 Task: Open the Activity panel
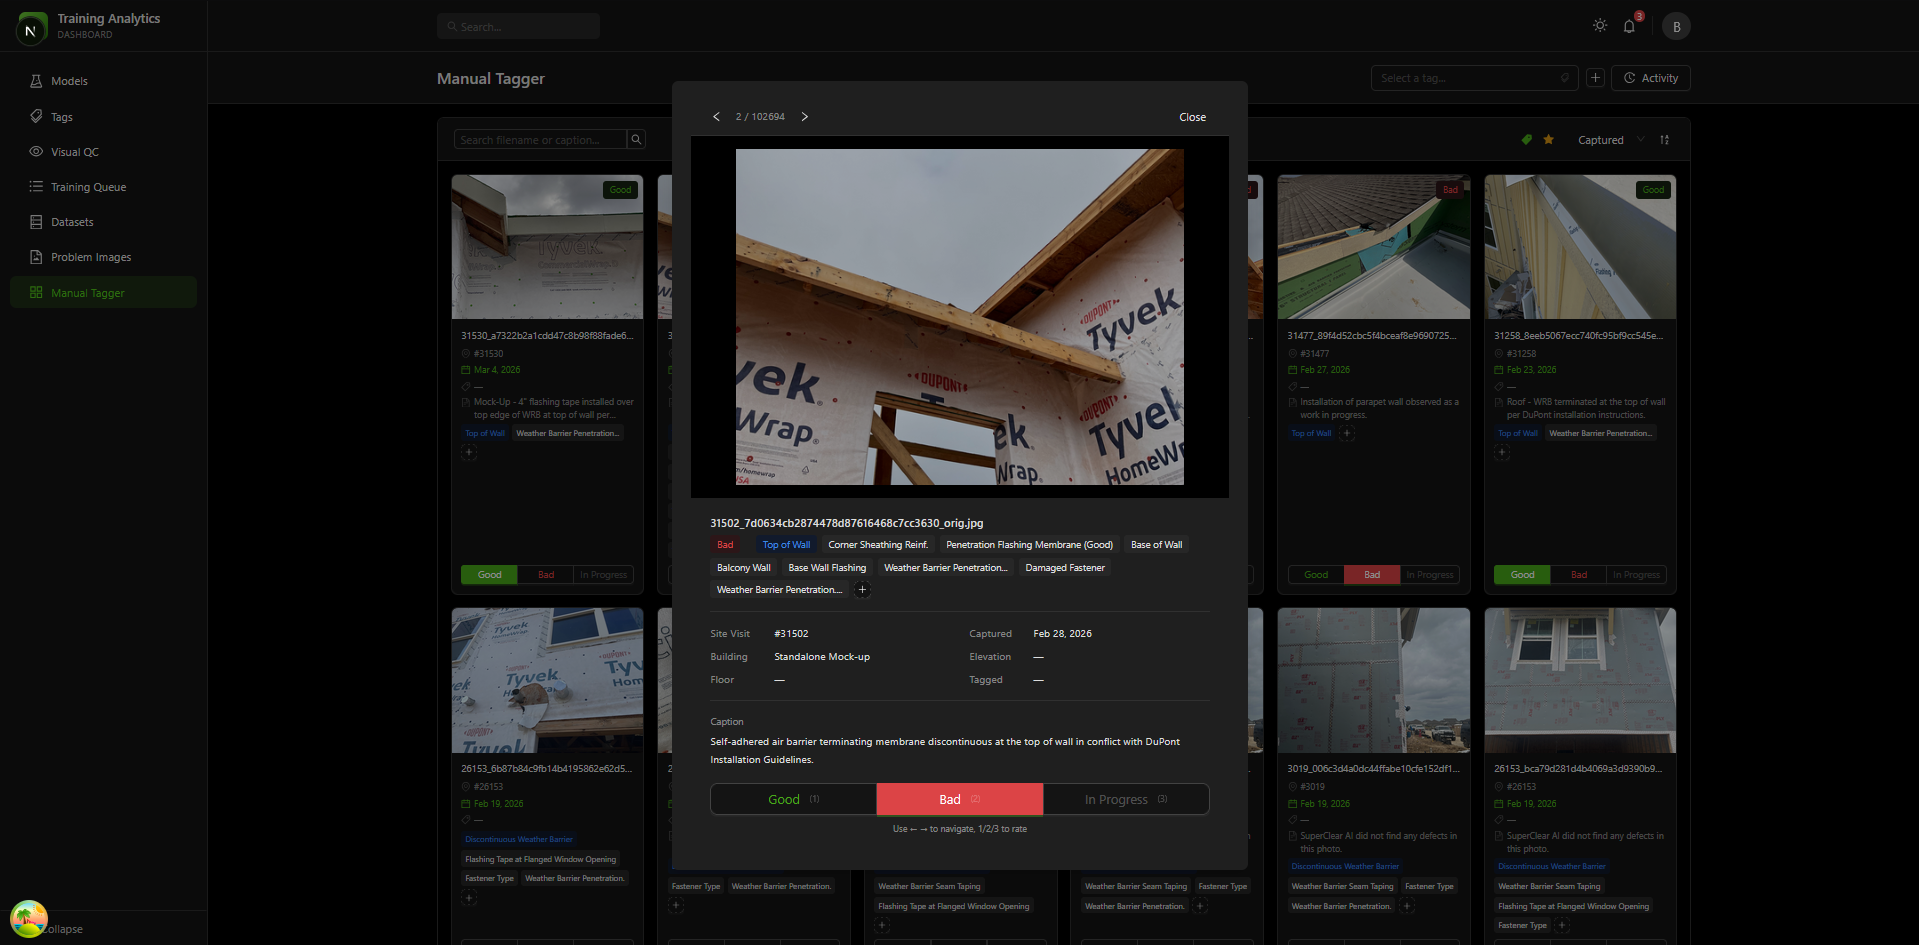coord(1650,78)
